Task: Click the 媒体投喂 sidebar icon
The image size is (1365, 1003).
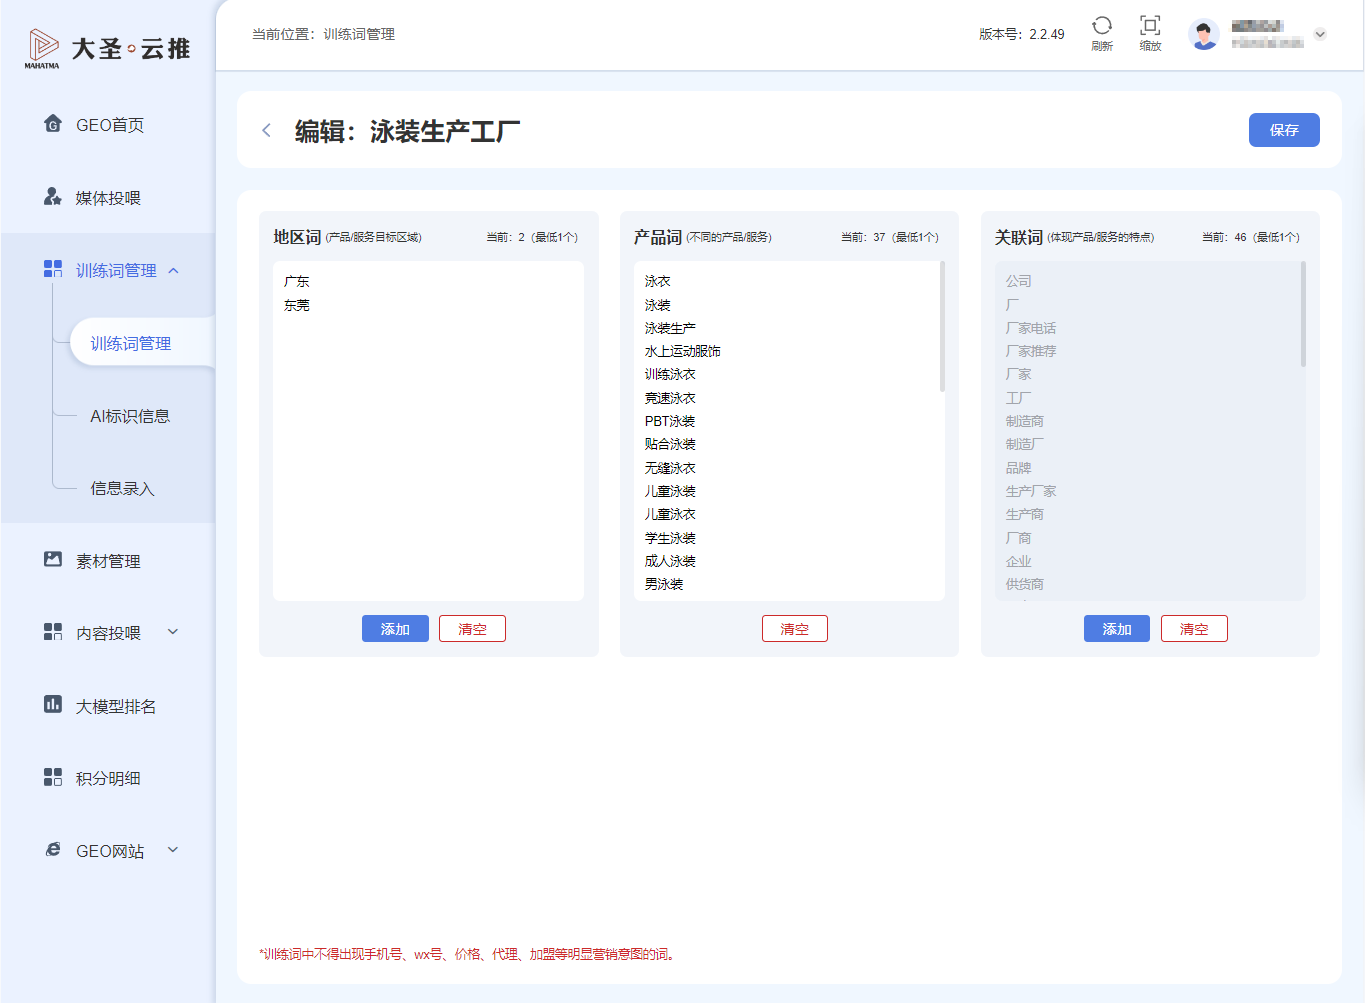Action: [x=53, y=197]
